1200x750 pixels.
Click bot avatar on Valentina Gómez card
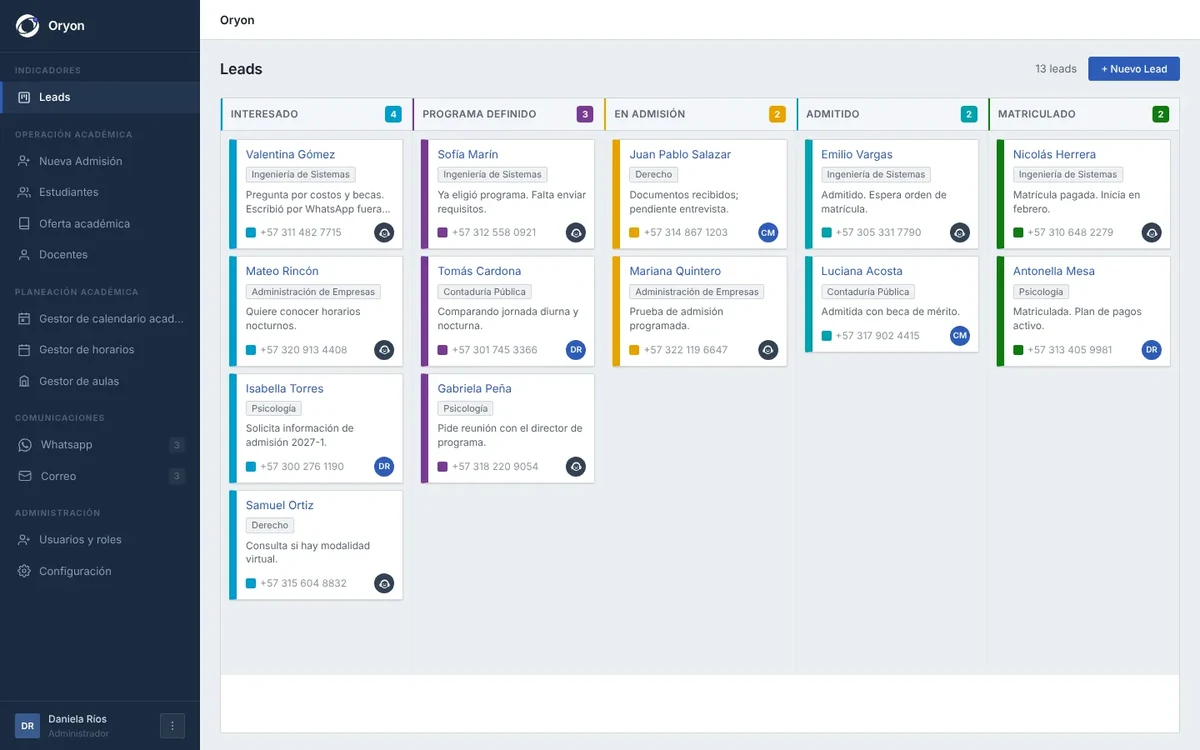[384, 233]
